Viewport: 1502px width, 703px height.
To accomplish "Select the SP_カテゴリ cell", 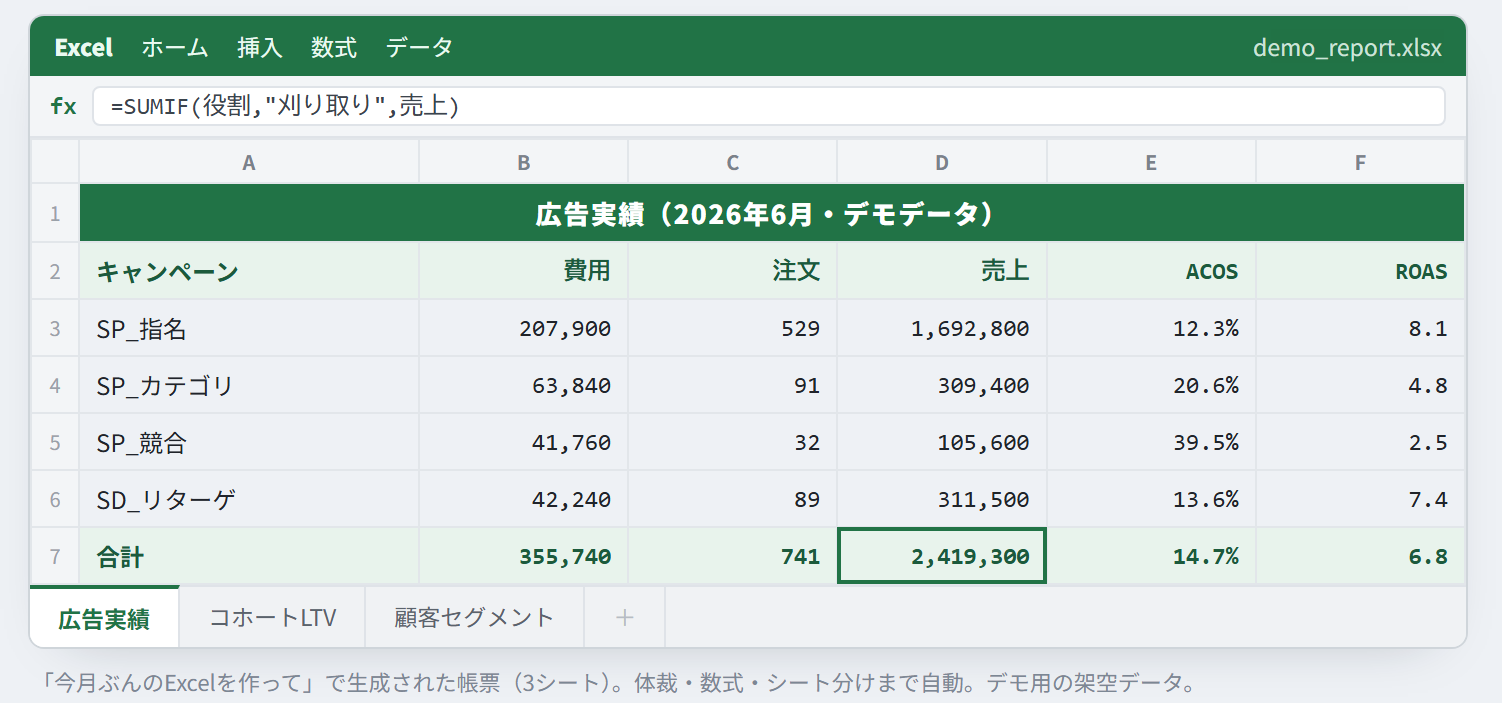I will pos(249,385).
